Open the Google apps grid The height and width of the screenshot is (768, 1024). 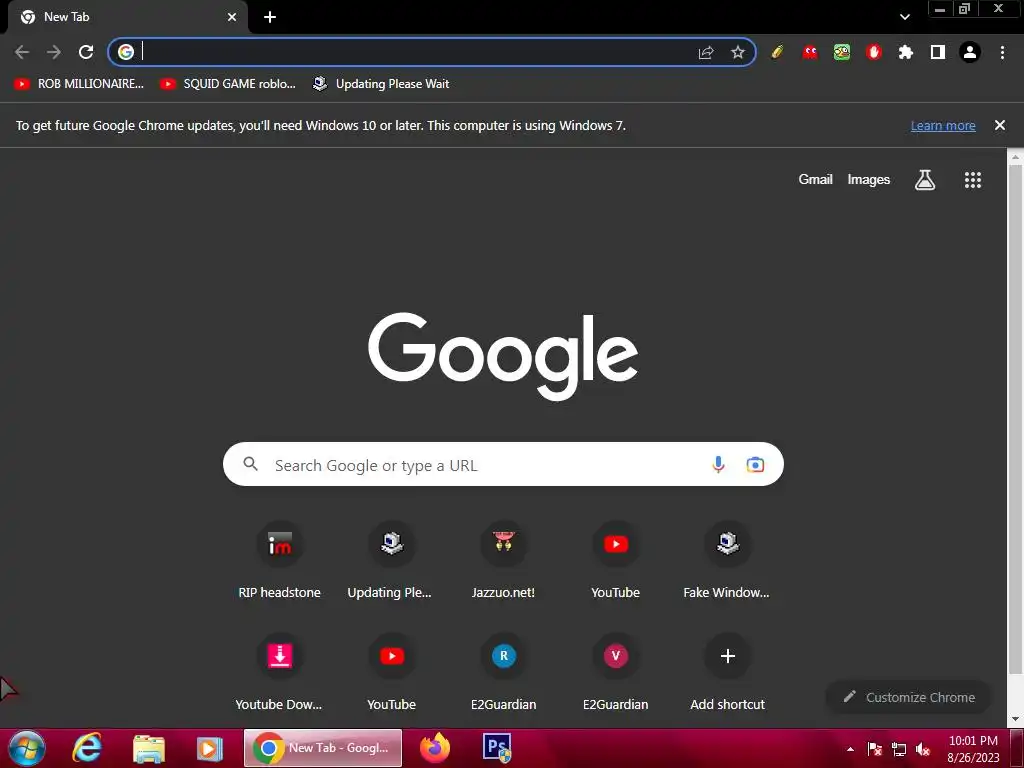pyautogui.click(x=972, y=180)
